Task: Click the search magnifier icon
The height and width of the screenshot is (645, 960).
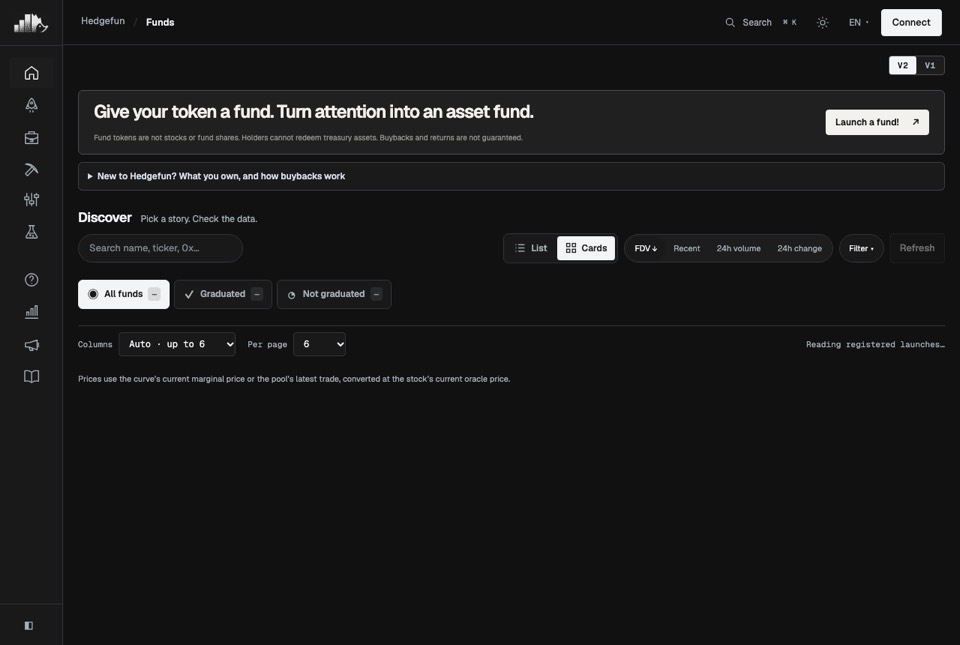Action: coord(730,22)
